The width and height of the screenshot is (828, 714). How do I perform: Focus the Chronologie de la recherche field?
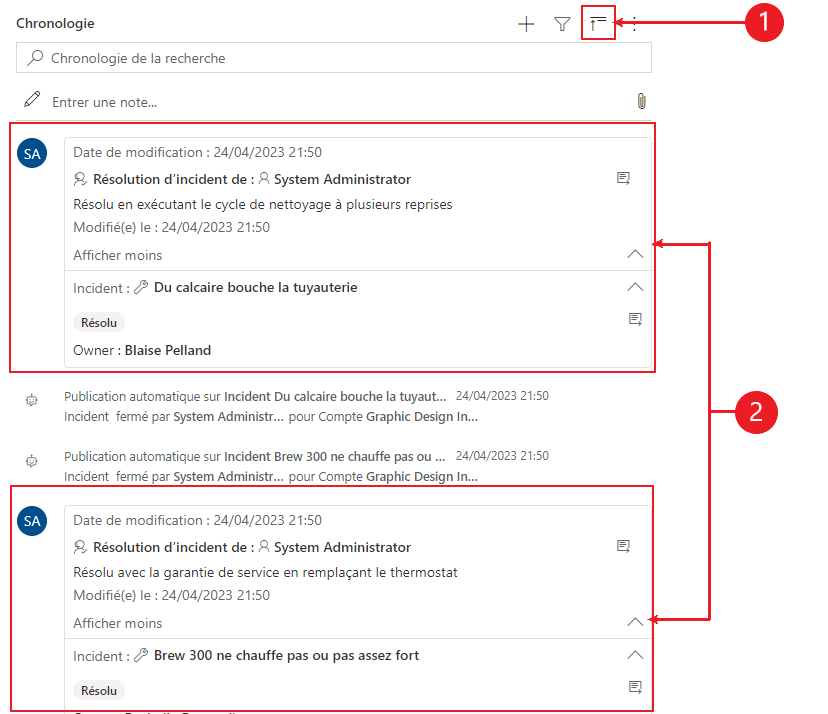[334, 58]
